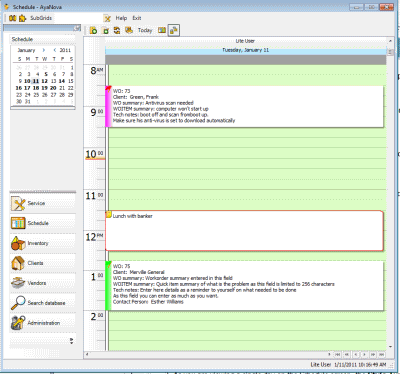Click first new-item icon with green plus
The width and height of the screenshot is (400, 374).
[94, 30]
